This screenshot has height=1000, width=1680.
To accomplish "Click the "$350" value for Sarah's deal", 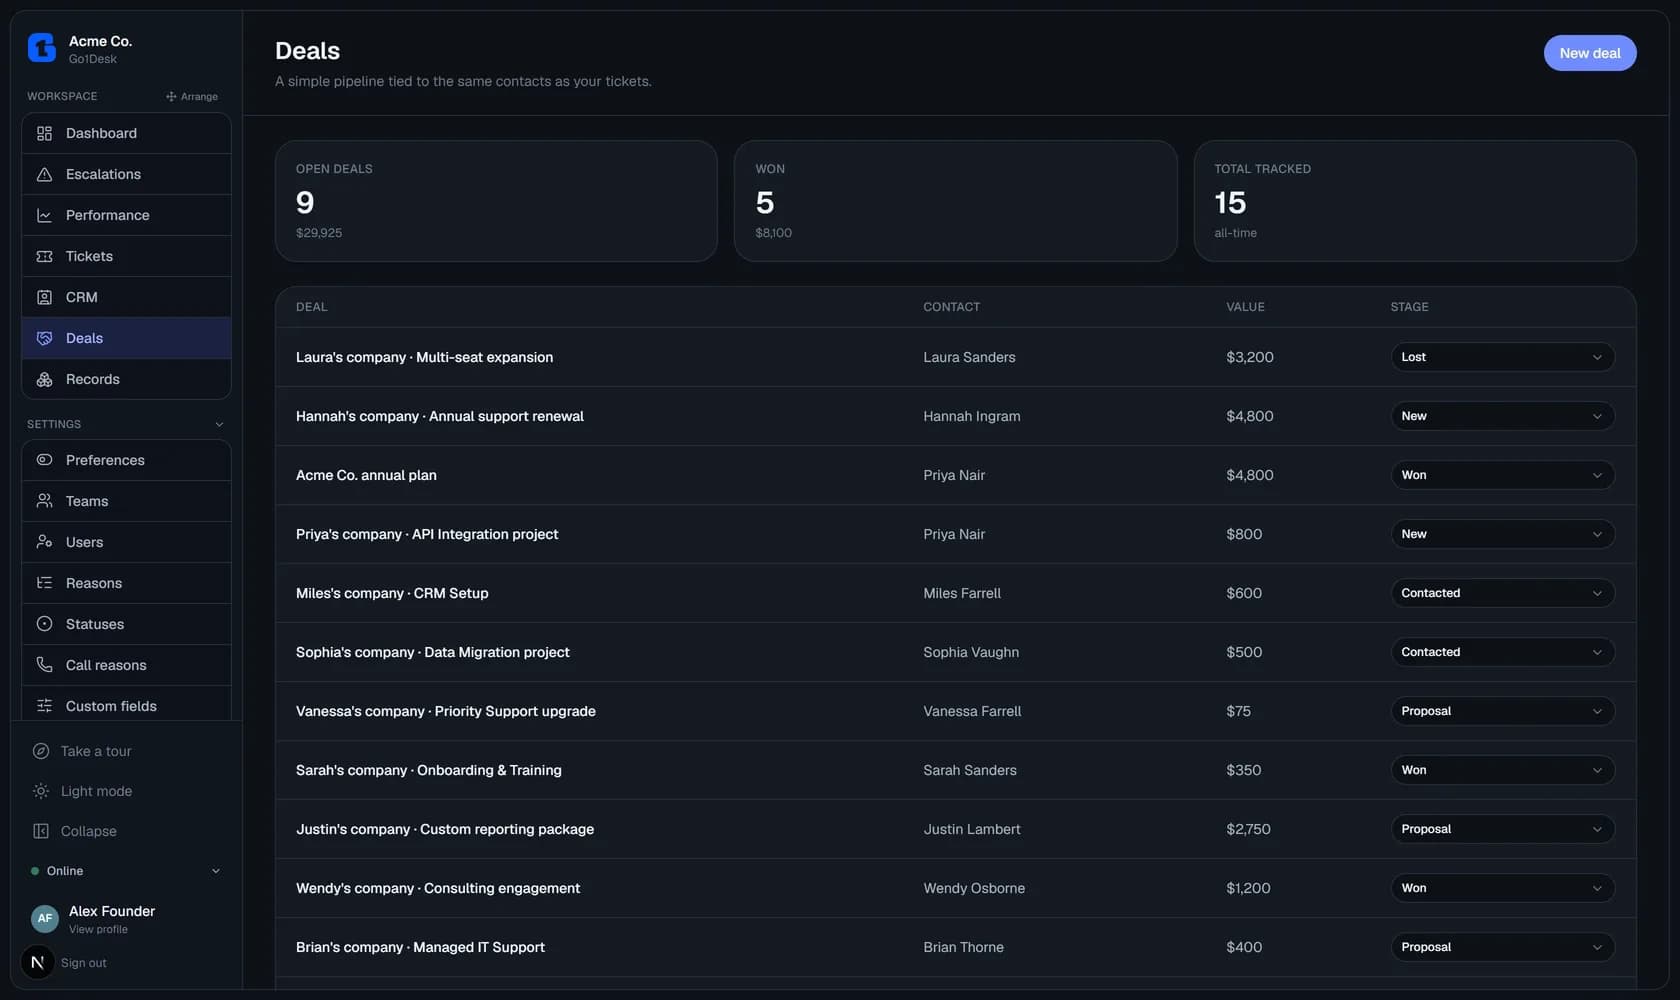I will coord(1244,770).
